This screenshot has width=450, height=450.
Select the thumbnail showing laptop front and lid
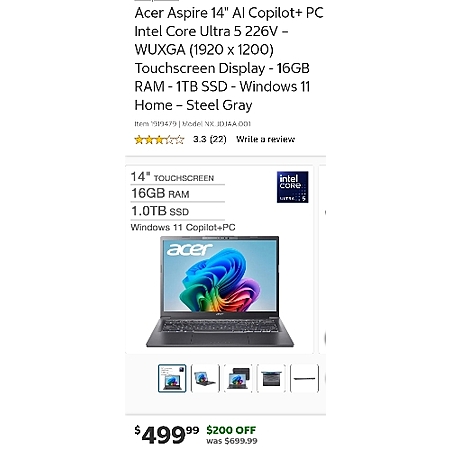pos(238,378)
